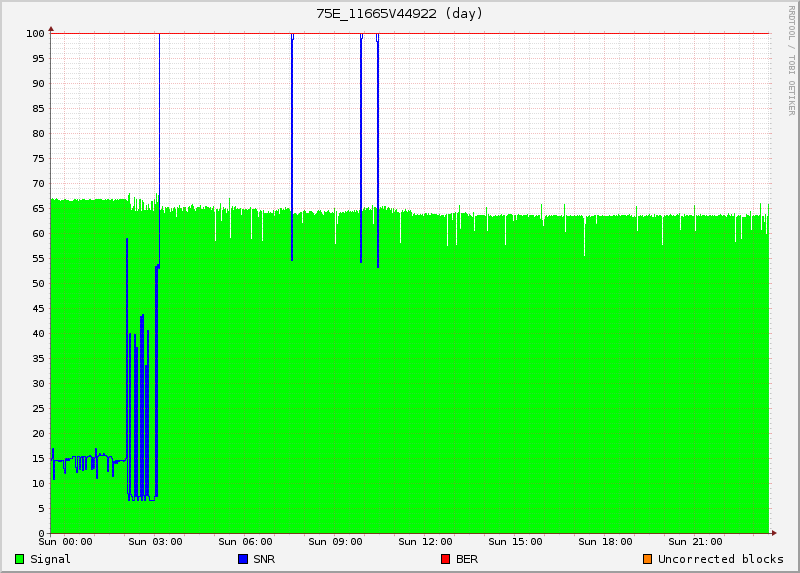The width and height of the screenshot is (800, 573).
Task: Click the '40' value on the y-axis
Action: coord(38,334)
